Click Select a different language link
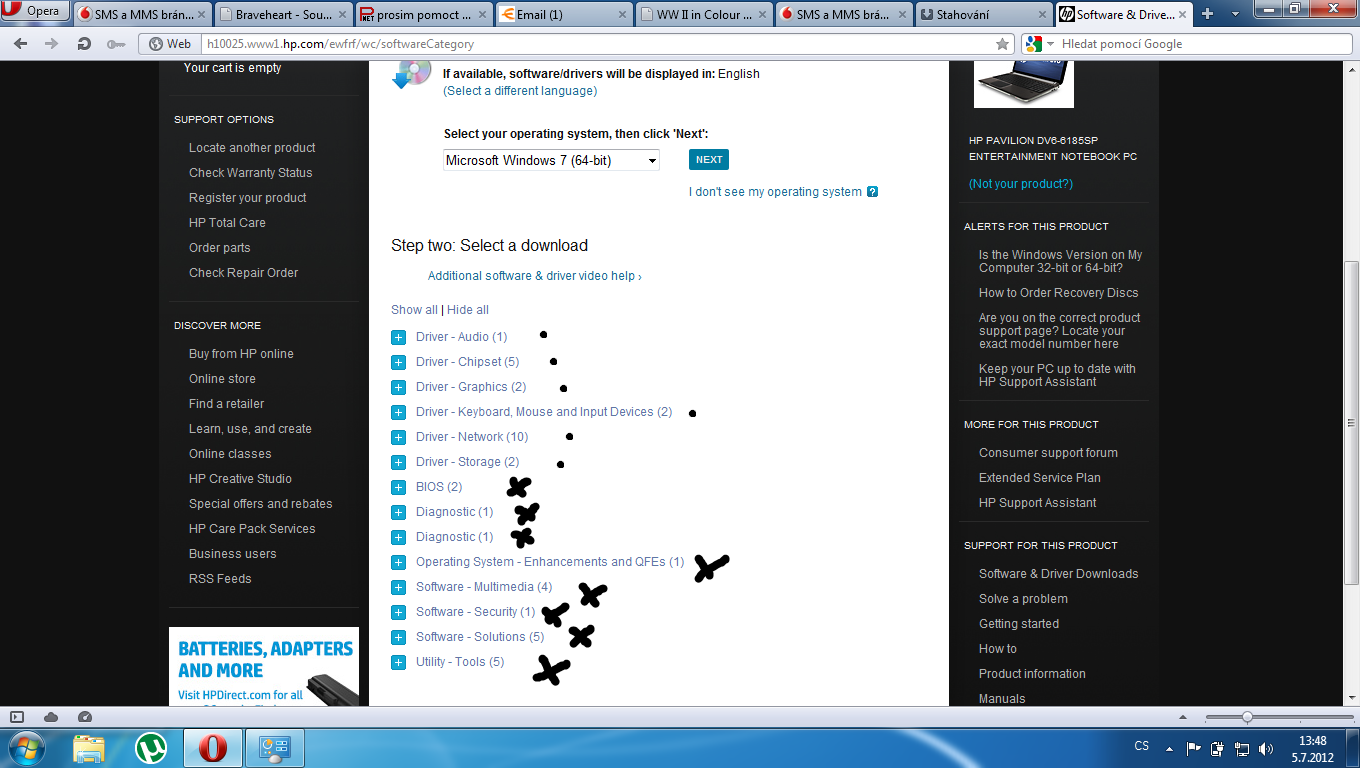 (520, 91)
